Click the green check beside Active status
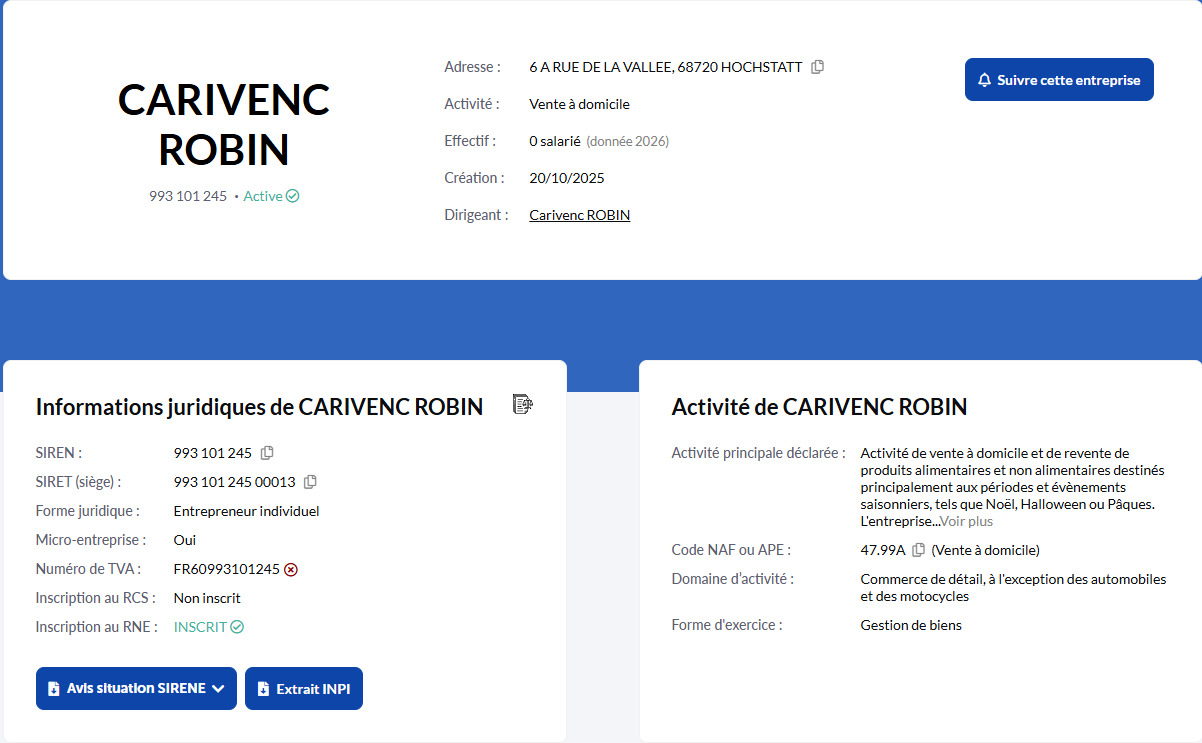Image resolution: width=1202 pixels, height=743 pixels. pyautogui.click(x=294, y=195)
